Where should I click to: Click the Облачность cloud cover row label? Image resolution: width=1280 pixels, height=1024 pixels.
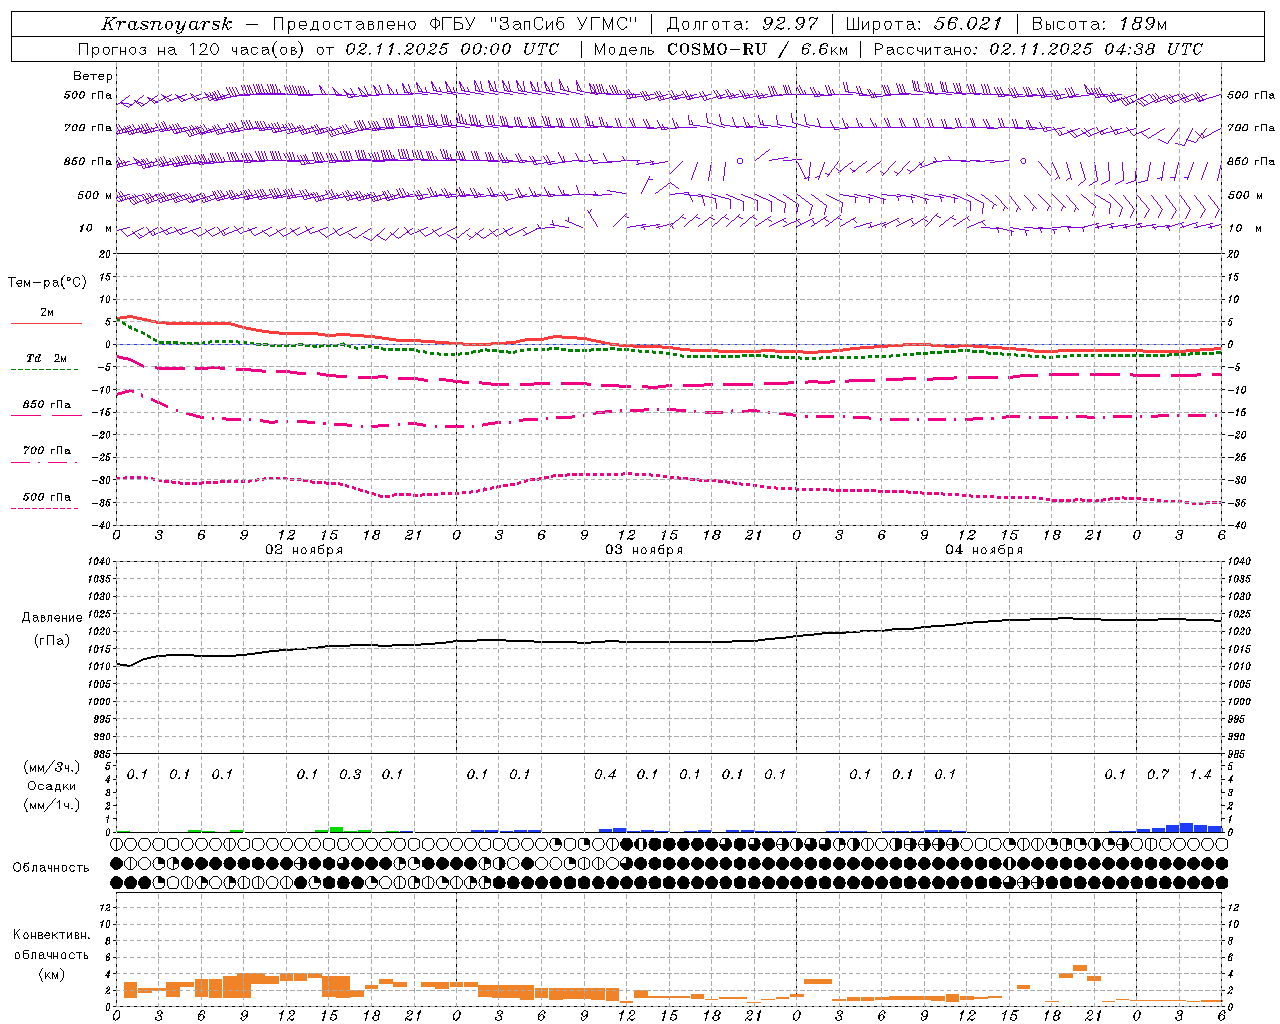point(51,868)
